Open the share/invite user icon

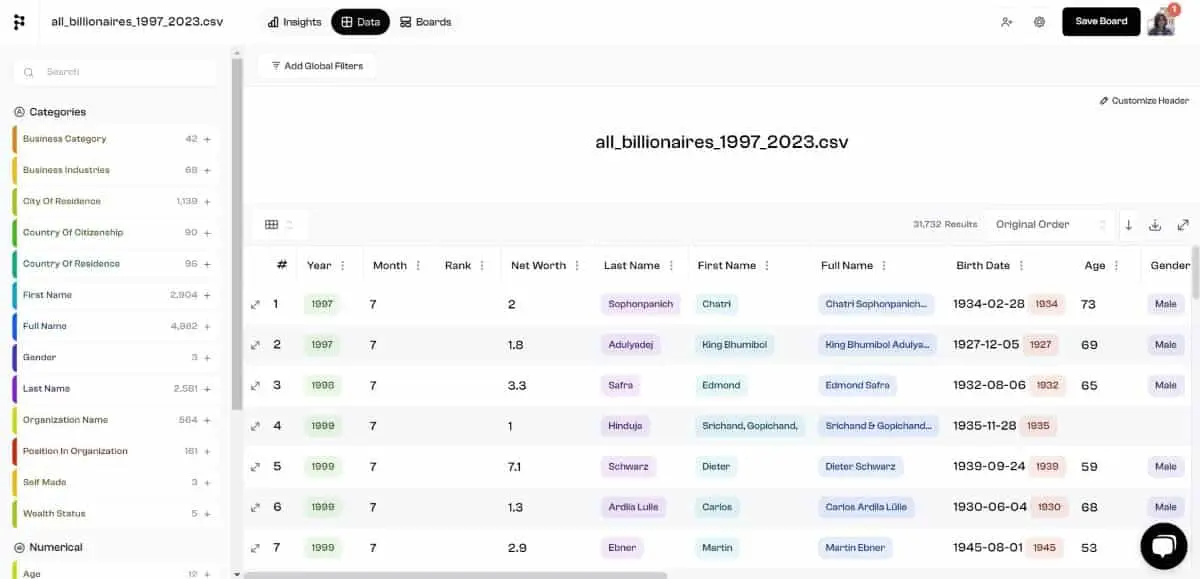click(1007, 21)
